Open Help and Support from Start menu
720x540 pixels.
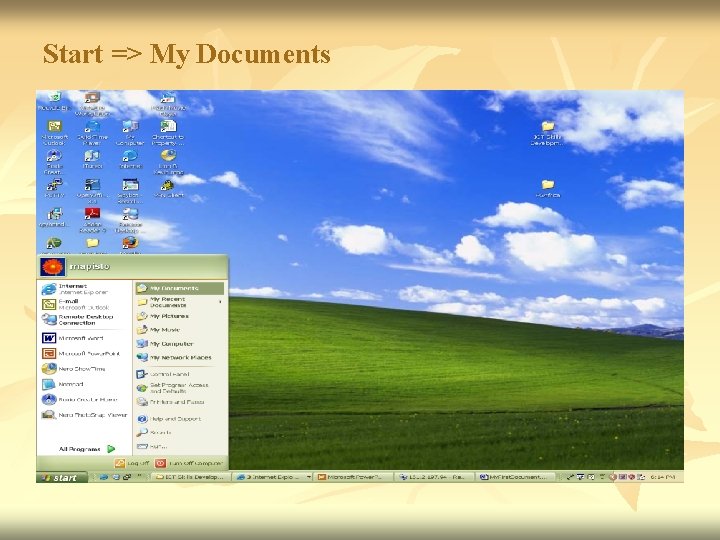[180, 419]
